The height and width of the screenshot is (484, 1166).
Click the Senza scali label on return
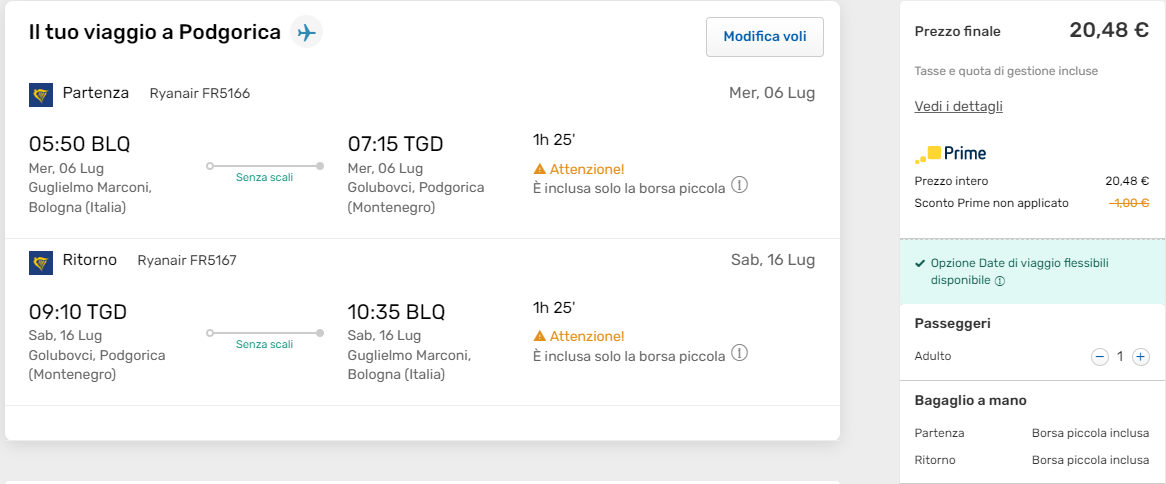point(264,344)
